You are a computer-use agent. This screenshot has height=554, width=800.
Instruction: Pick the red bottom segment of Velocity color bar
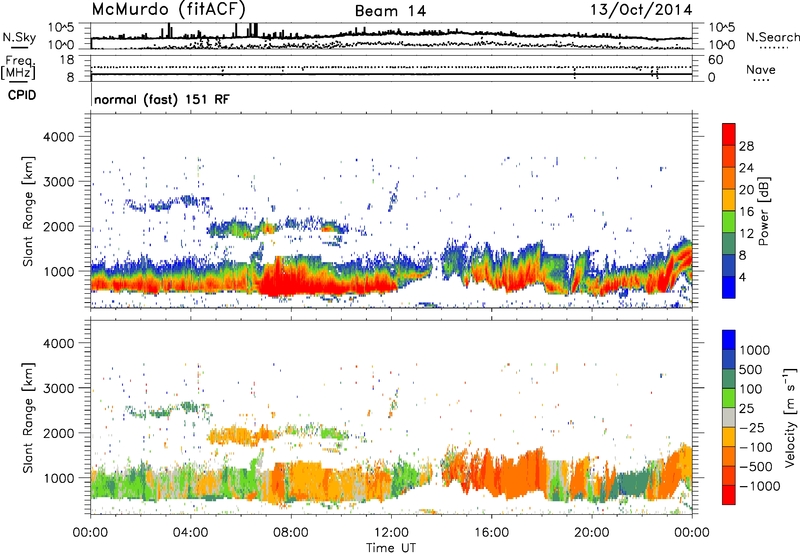[729, 495]
